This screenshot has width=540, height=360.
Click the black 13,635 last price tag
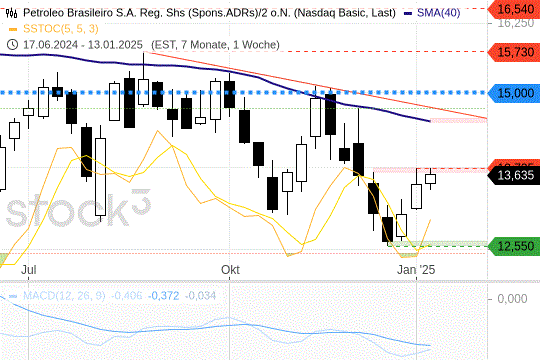pos(514,175)
